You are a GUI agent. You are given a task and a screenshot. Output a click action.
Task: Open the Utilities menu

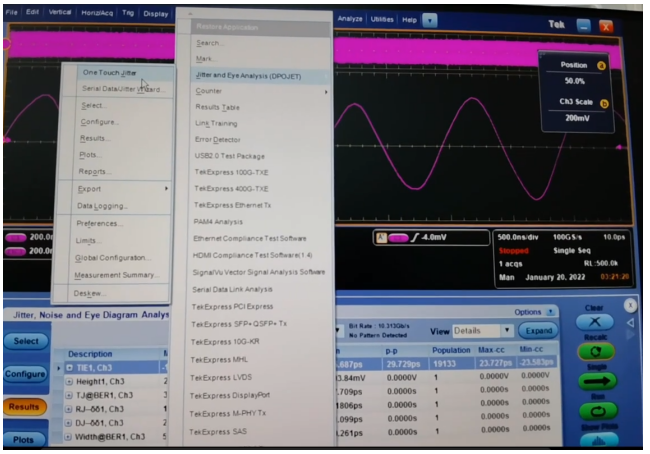coord(382,19)
